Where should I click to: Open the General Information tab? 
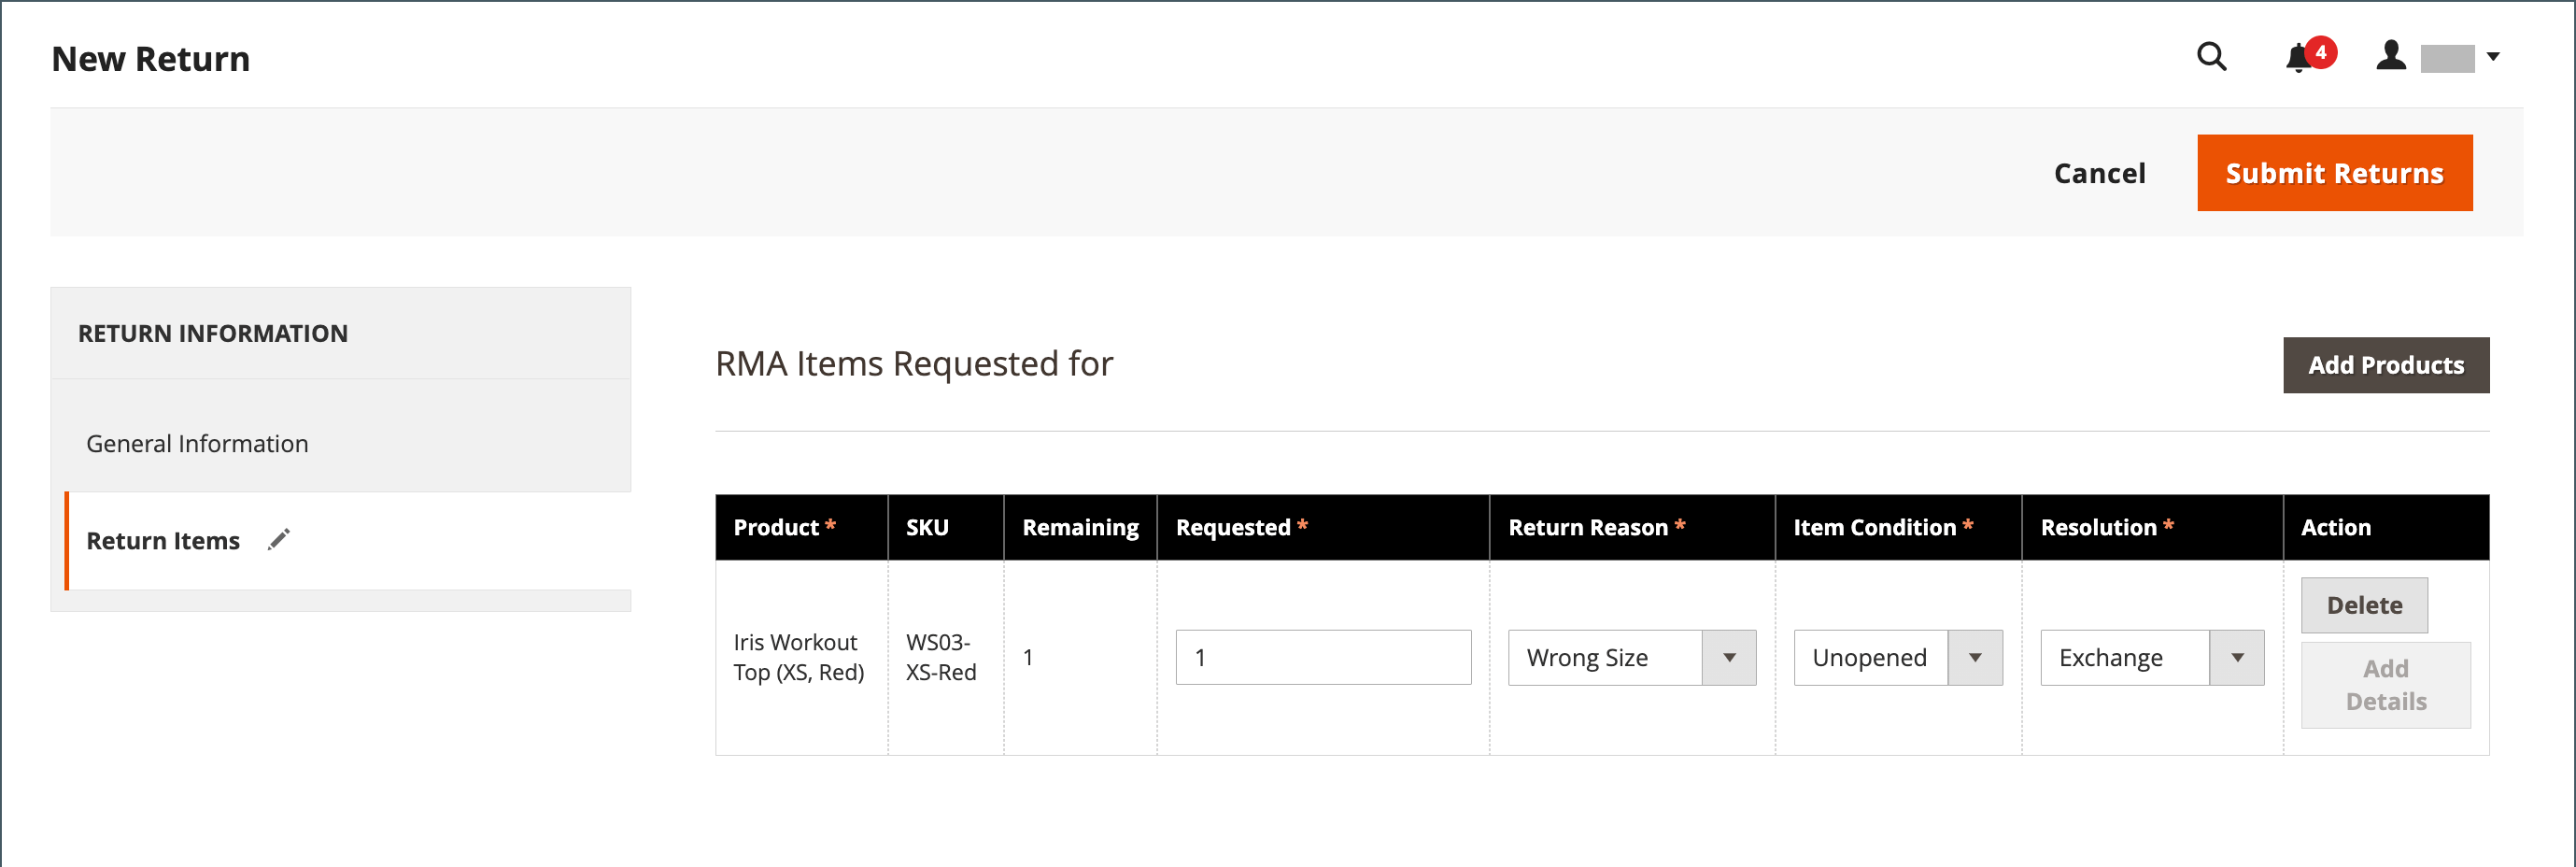(197, 443)
